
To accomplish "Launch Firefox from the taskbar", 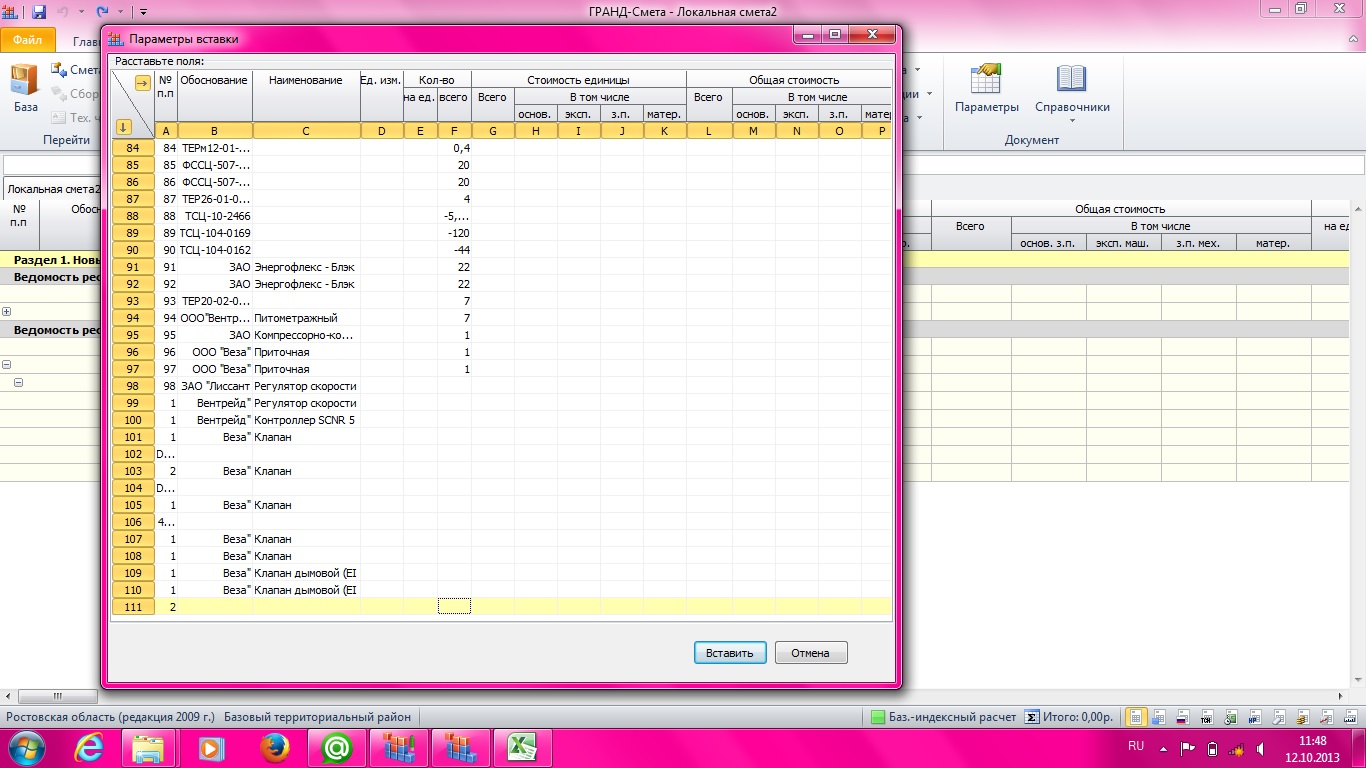I will pos(273,748).
